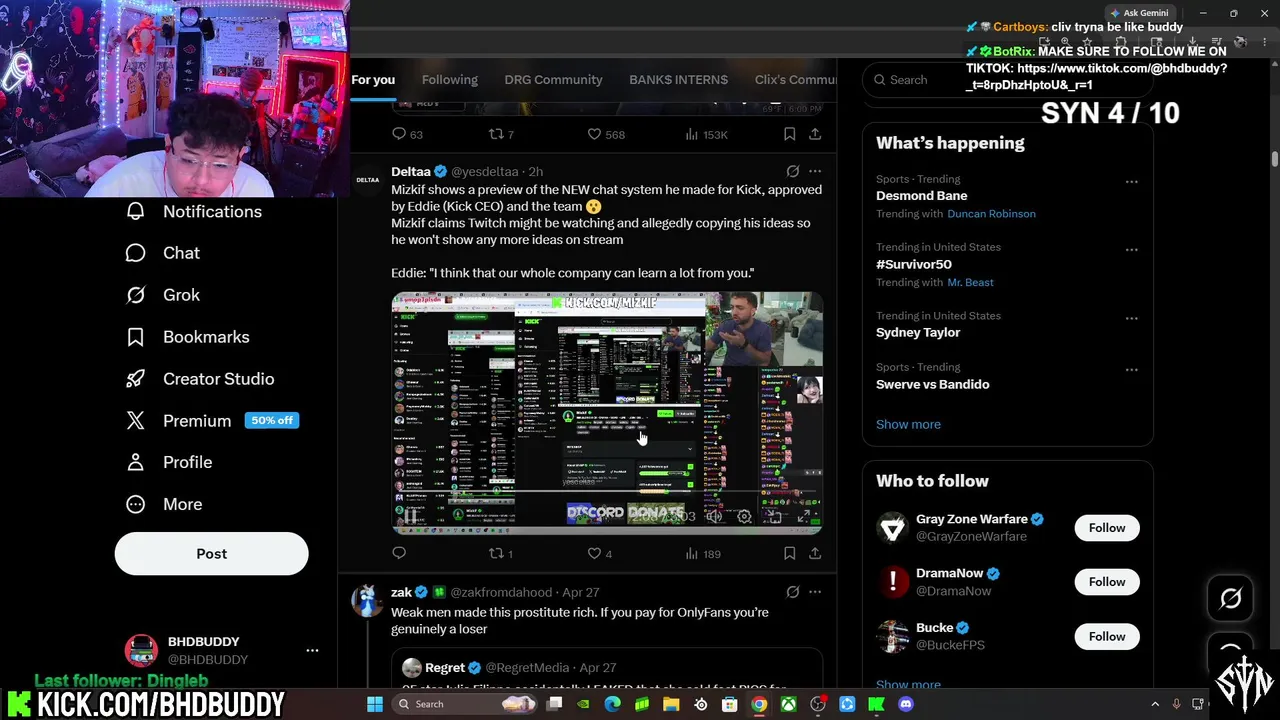The width and height of the screenshot is (1280, 720).
Task: Enable picture-in-picture on the video
Action: (774, 516)
